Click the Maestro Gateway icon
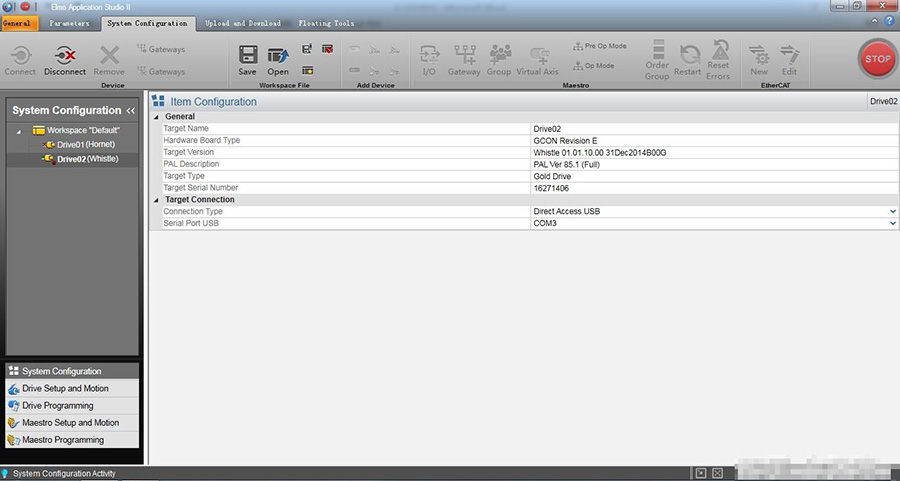Image resolution: width=900 pixels, height=481 pixels. [x=464, y=58]
